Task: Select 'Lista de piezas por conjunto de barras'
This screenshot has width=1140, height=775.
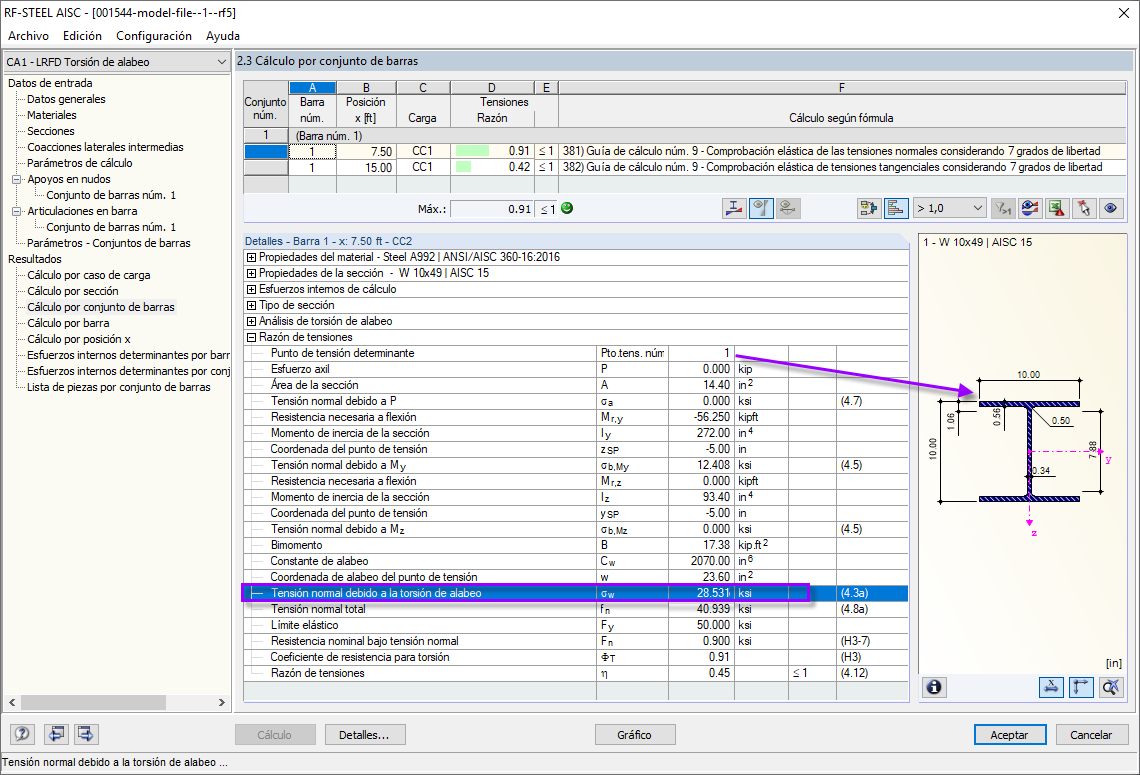Action: pos(119,387)
